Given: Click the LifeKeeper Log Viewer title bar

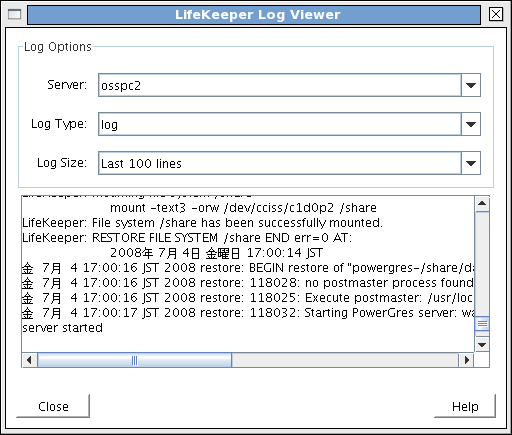Looking at the screenshot, I should pos(254,15).
